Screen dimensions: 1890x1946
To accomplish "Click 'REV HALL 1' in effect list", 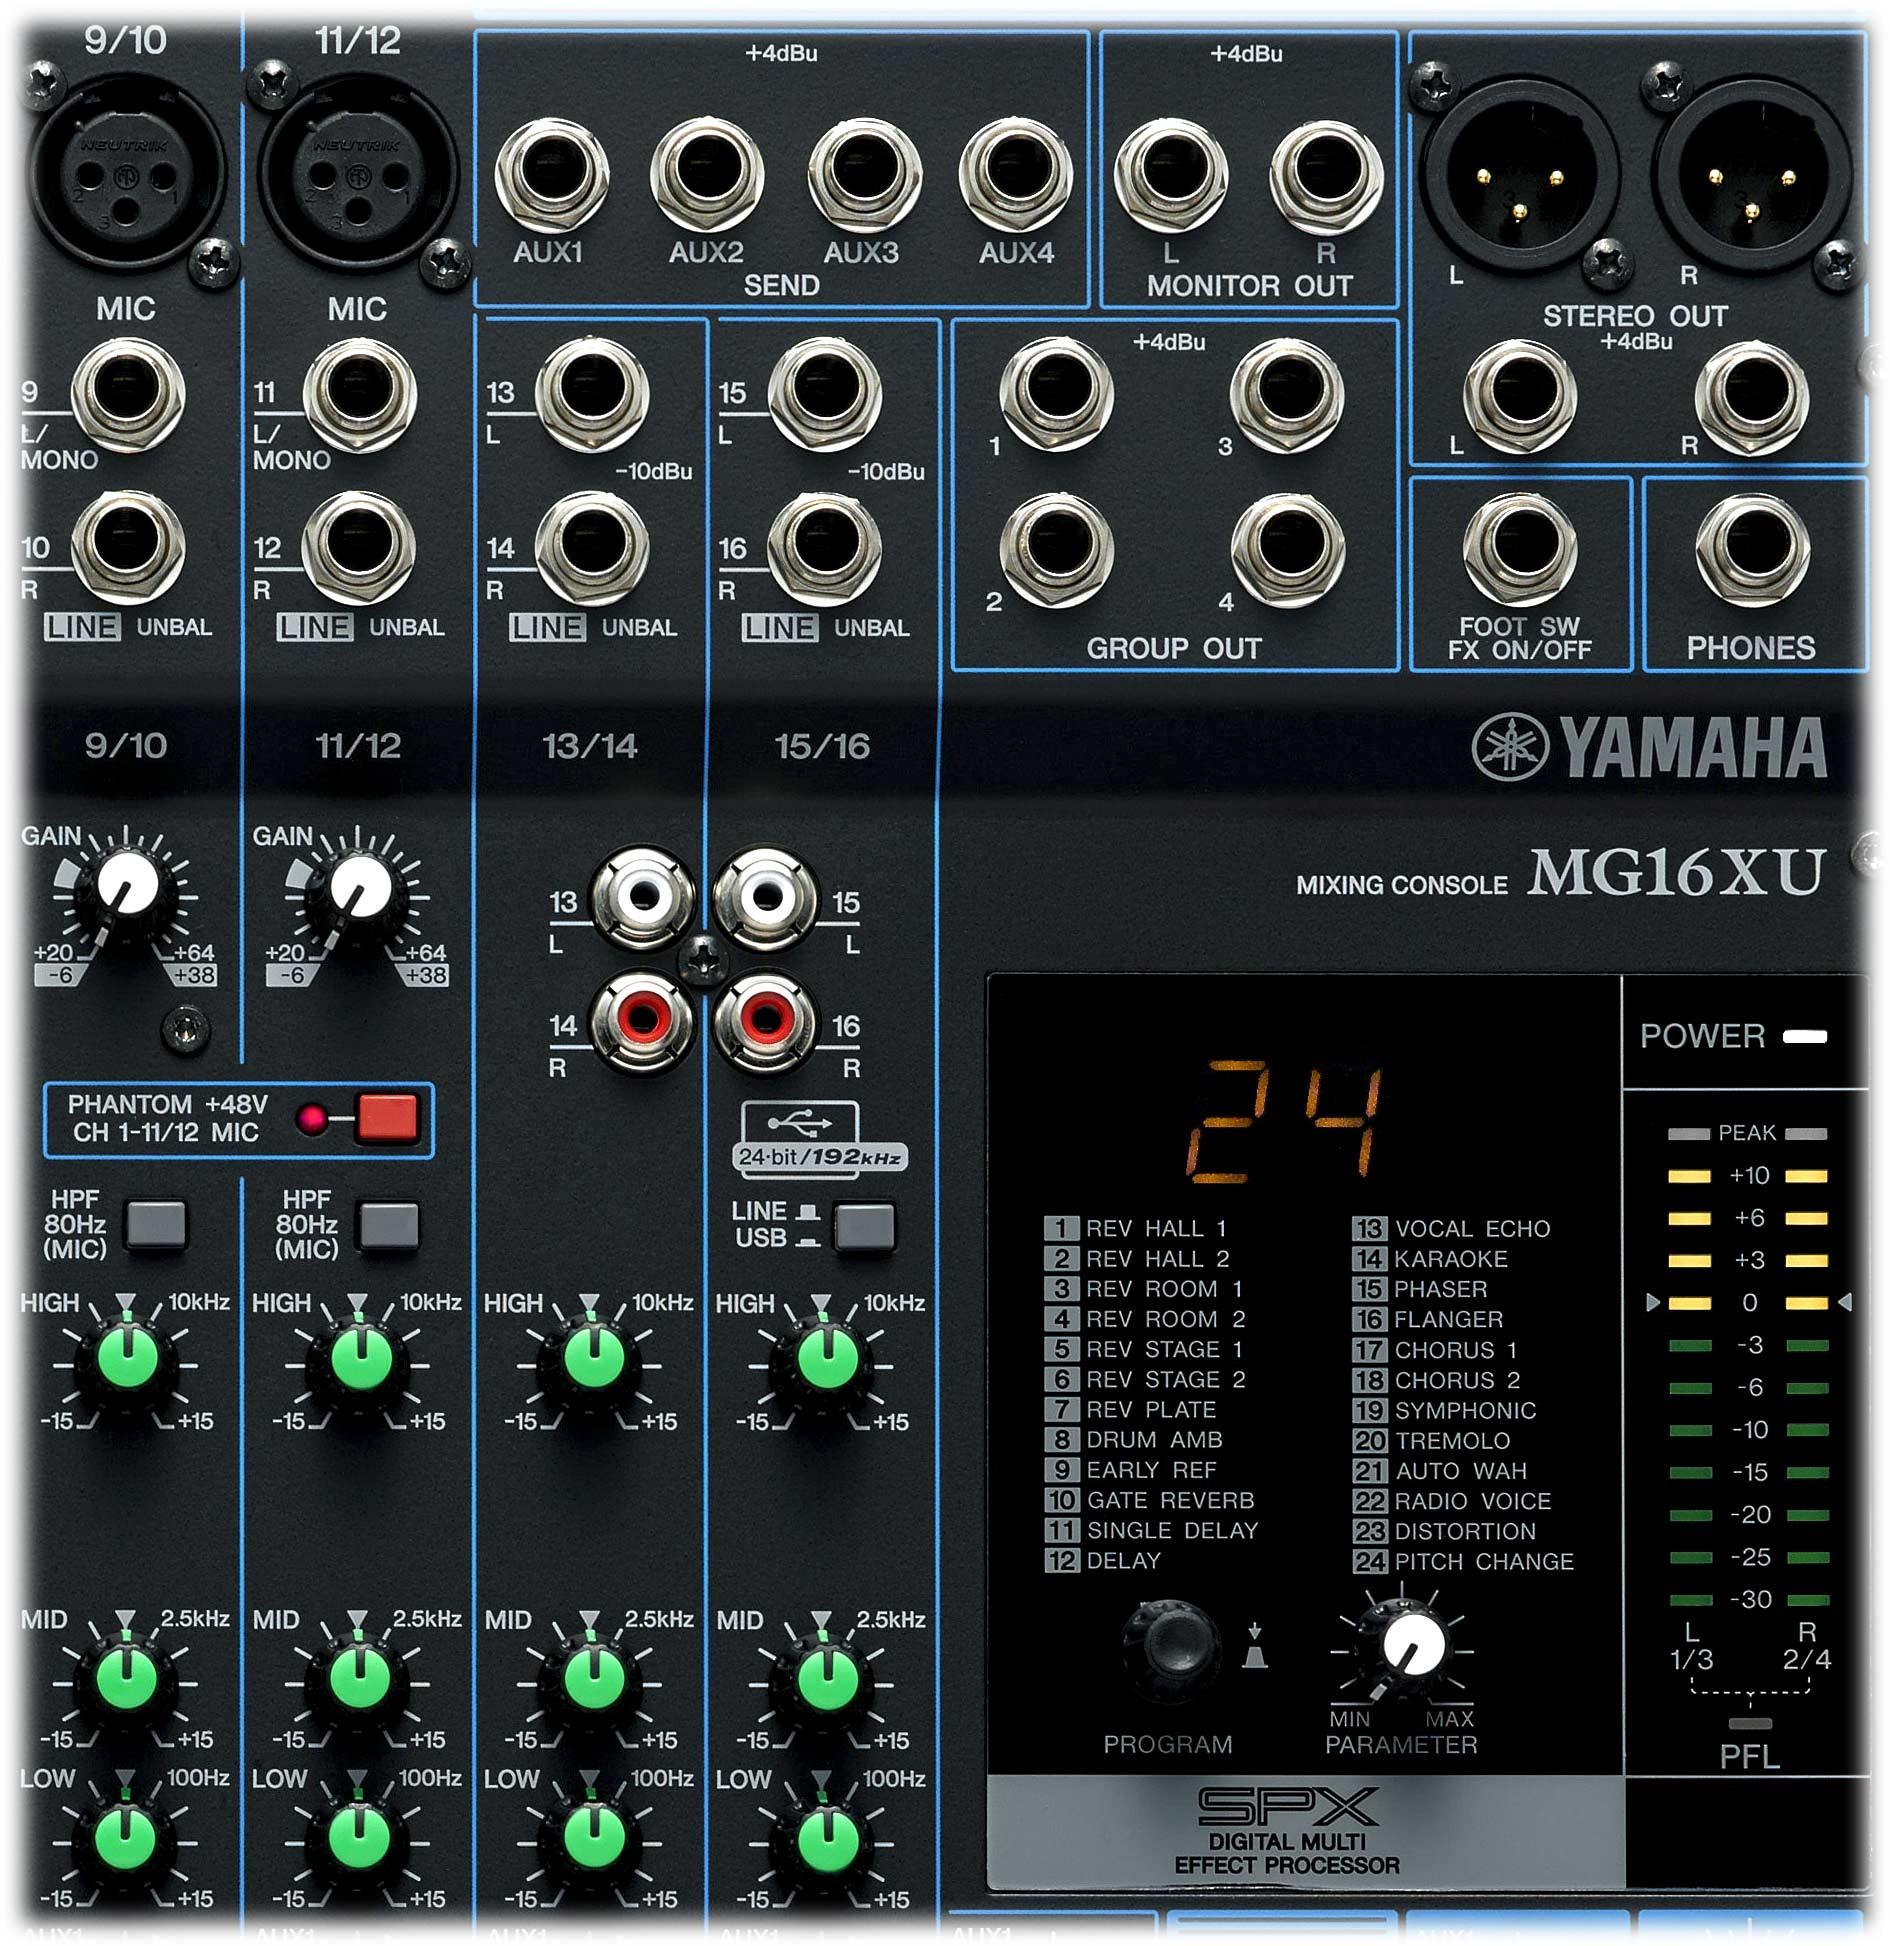I will 1156,1228.
